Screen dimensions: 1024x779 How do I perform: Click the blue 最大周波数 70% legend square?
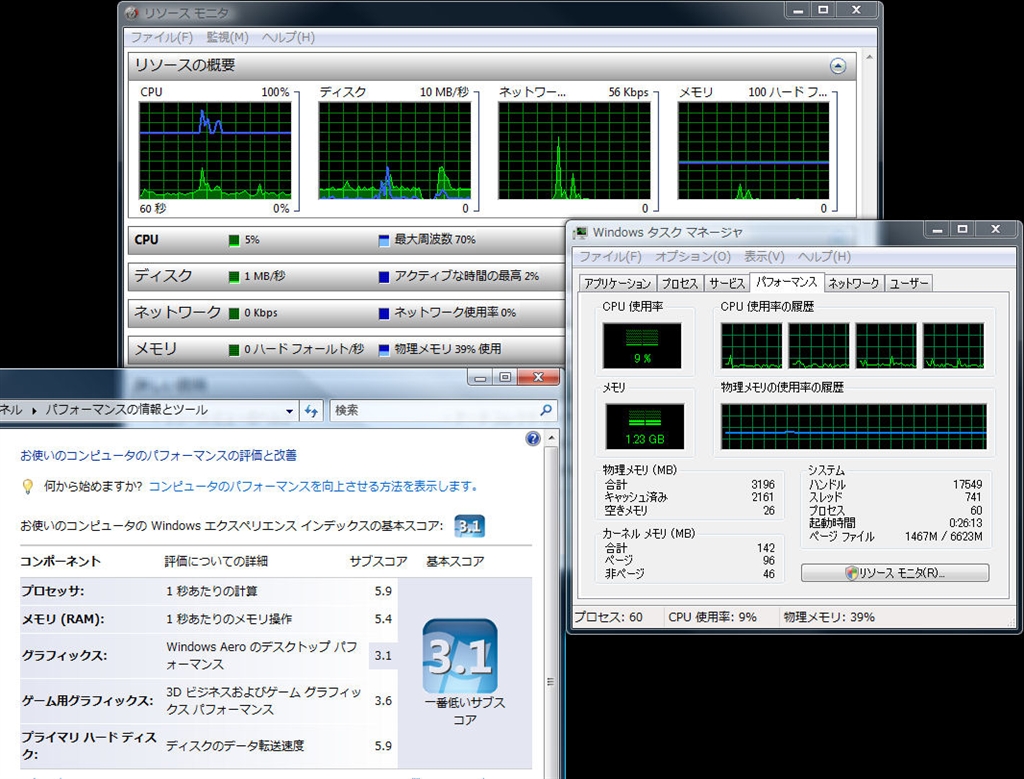(x=384, y=240)
